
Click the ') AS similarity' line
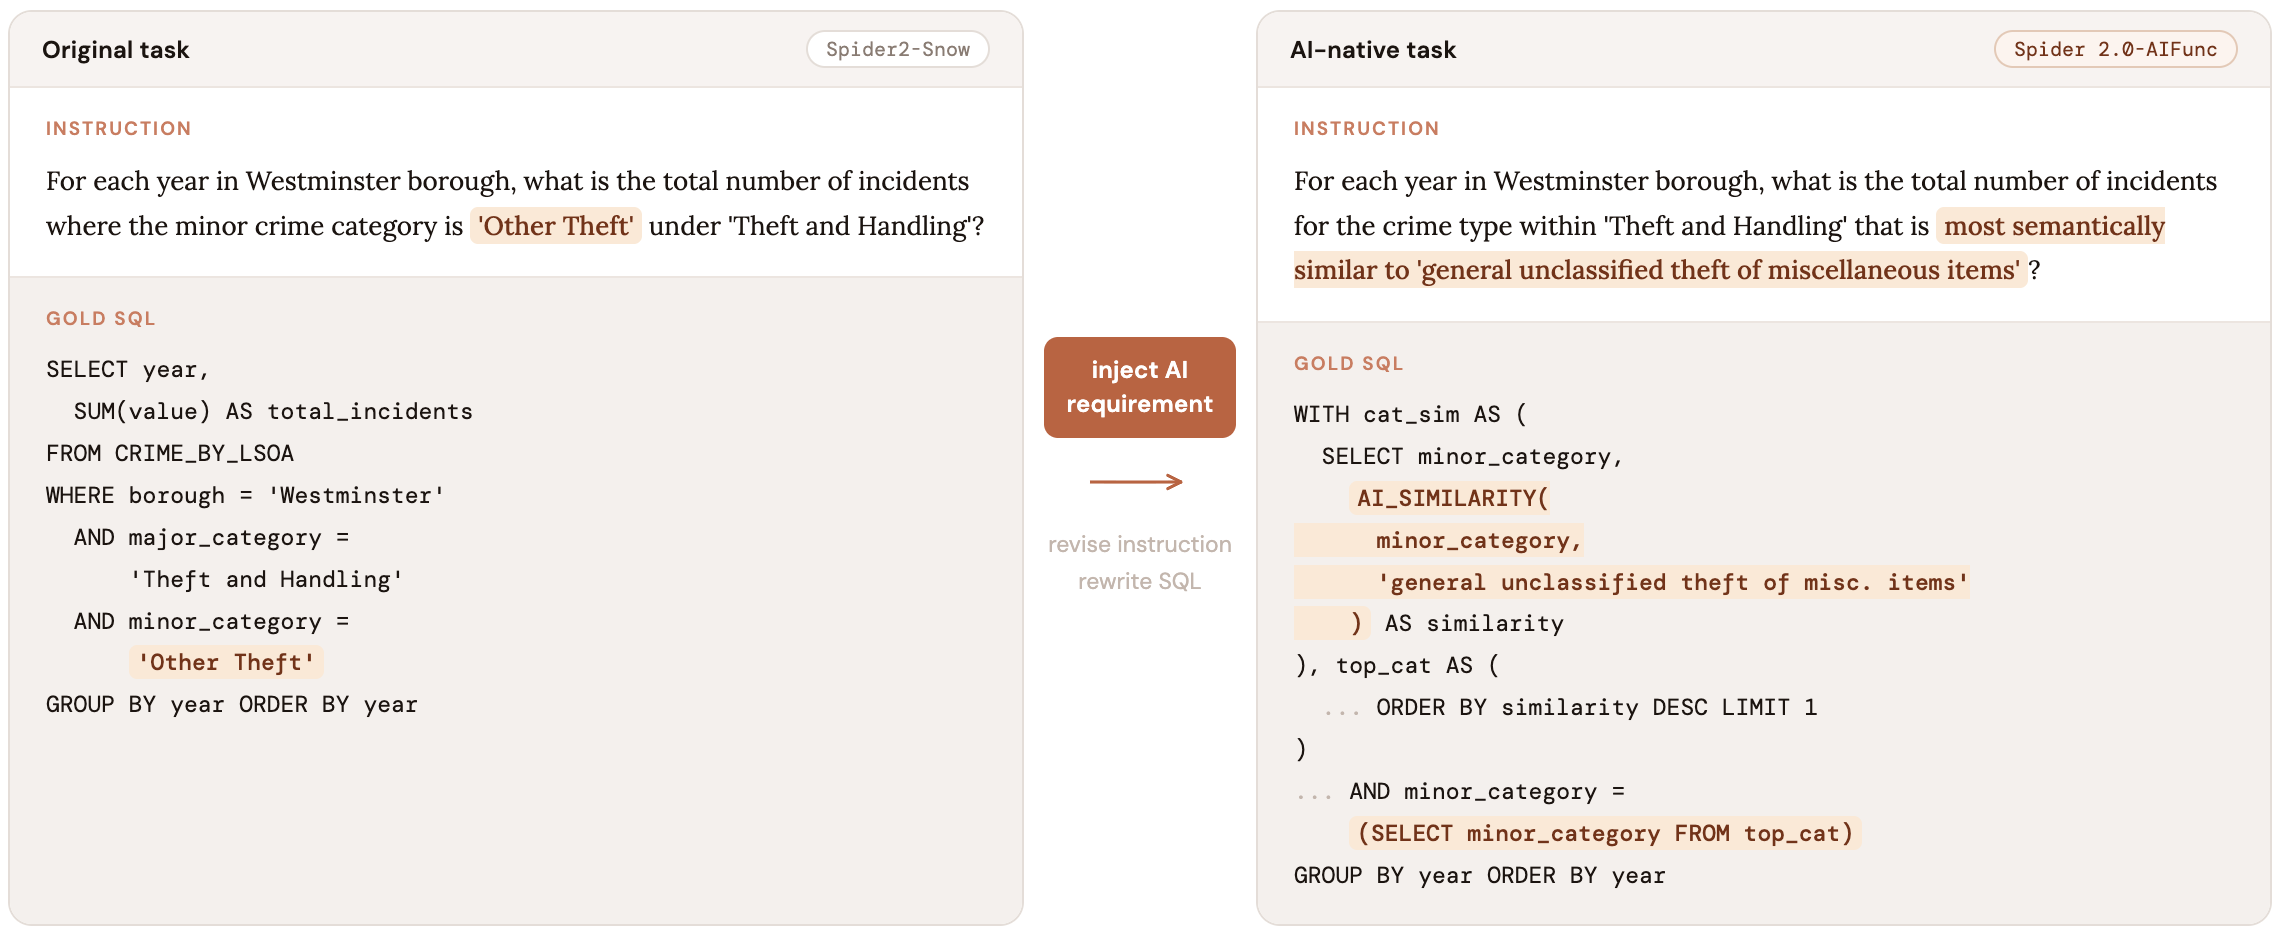tap(1457, 624)
